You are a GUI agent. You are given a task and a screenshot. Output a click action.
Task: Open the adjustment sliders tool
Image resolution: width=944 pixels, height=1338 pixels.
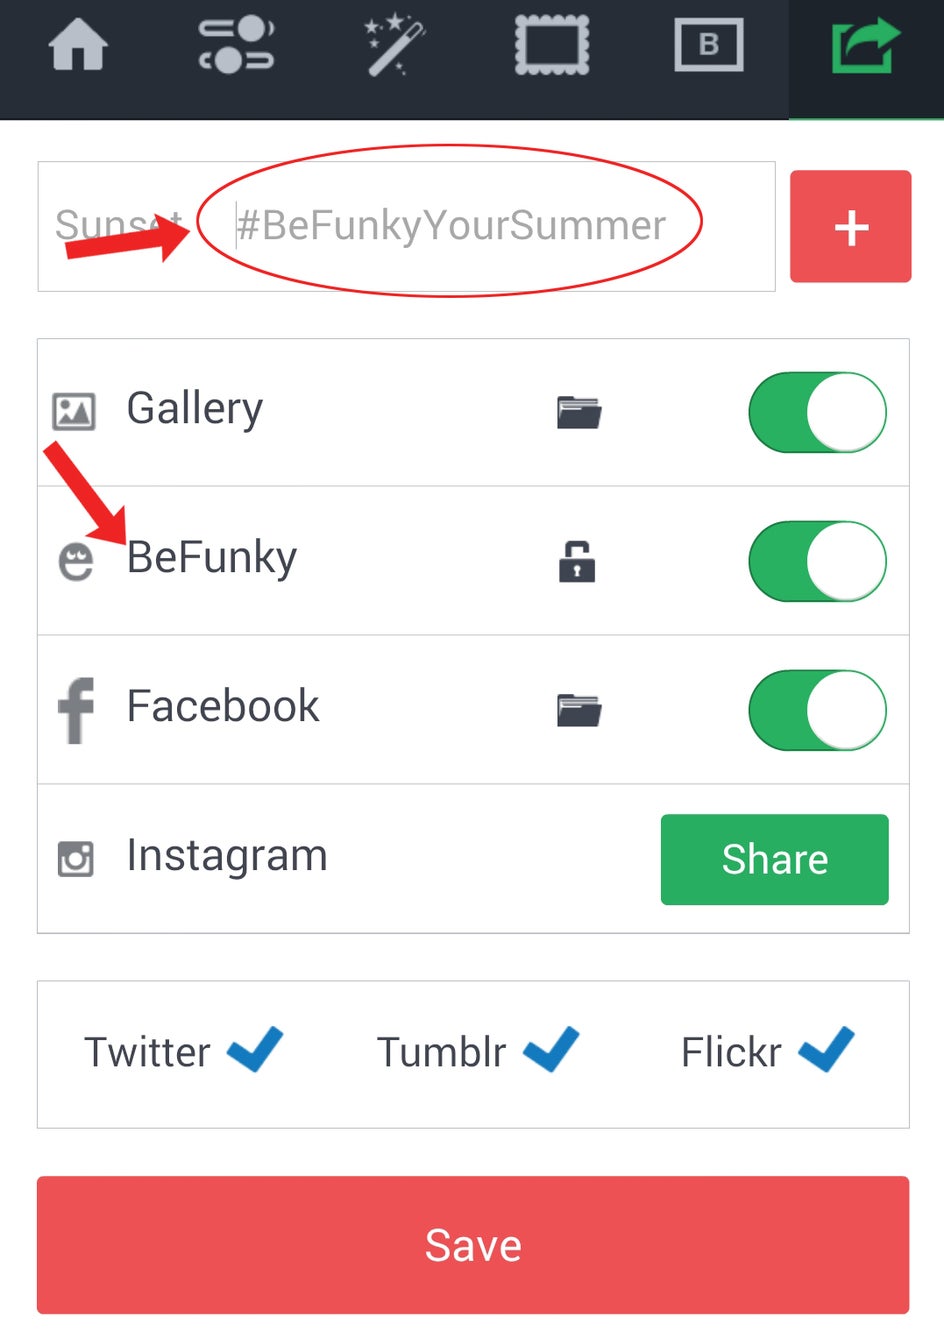pos(236,46)
